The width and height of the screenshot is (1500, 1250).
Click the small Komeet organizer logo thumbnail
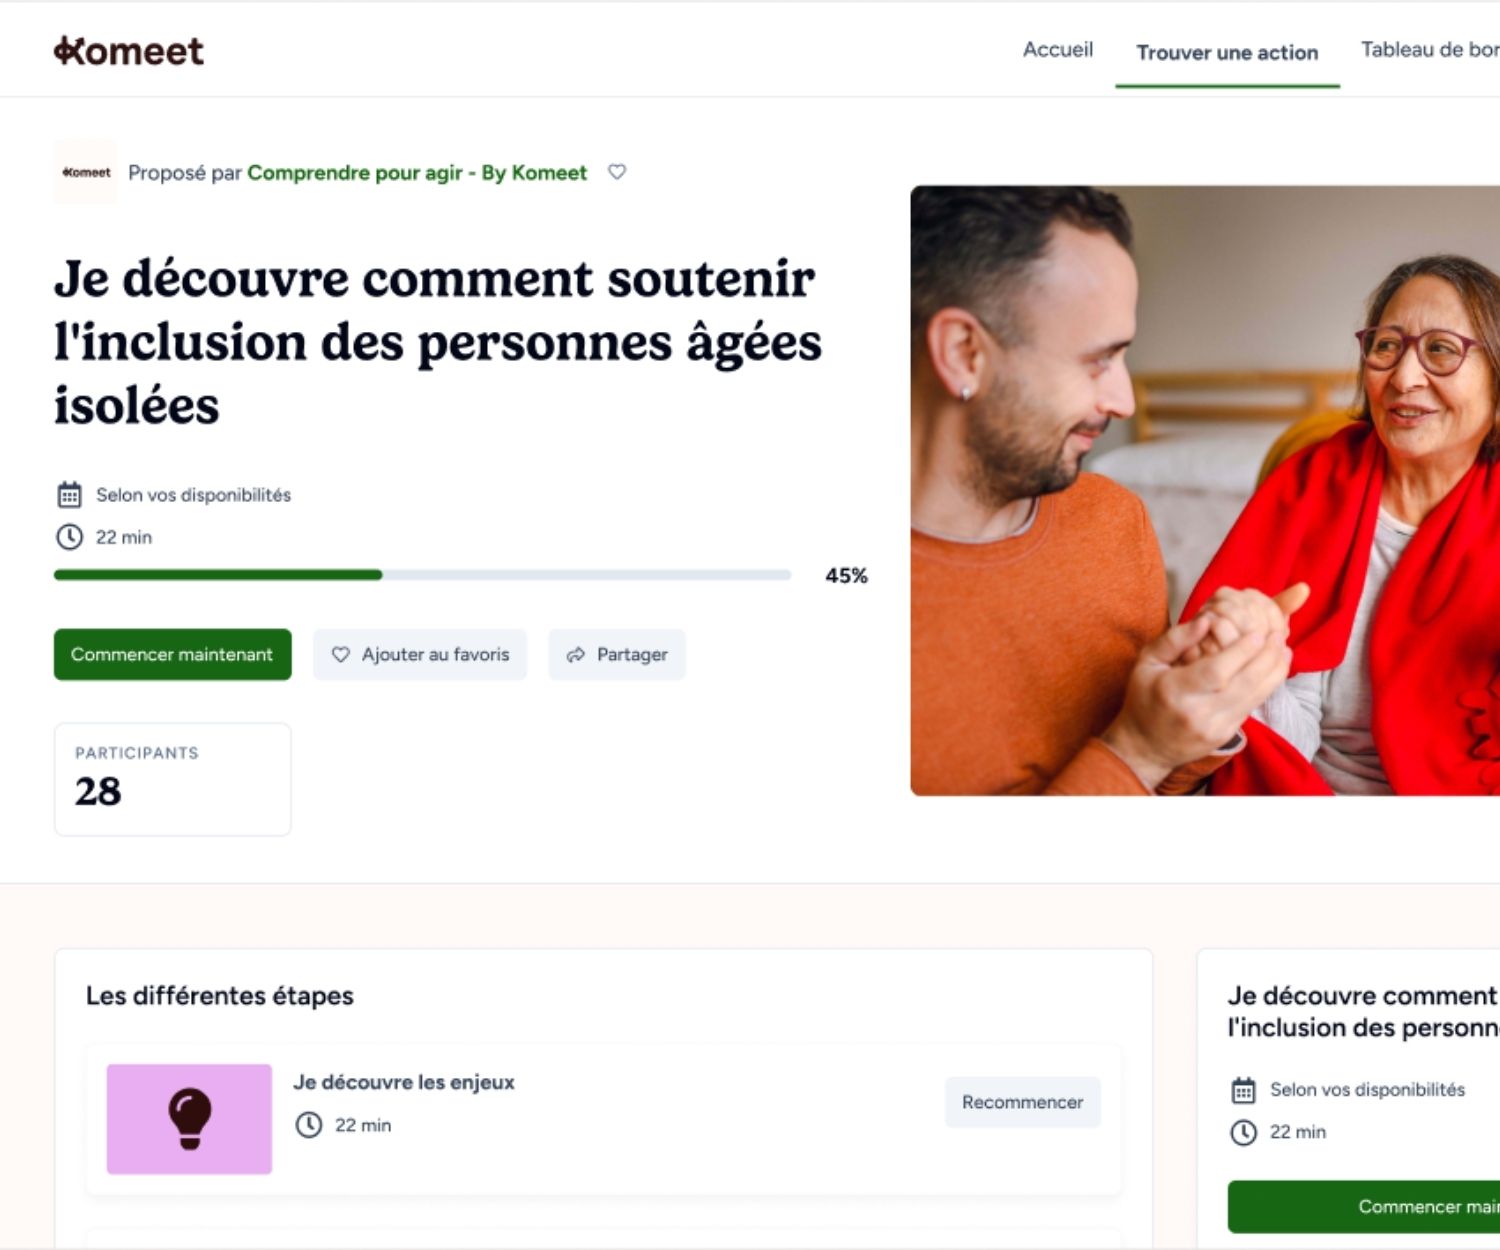point(85,172)
